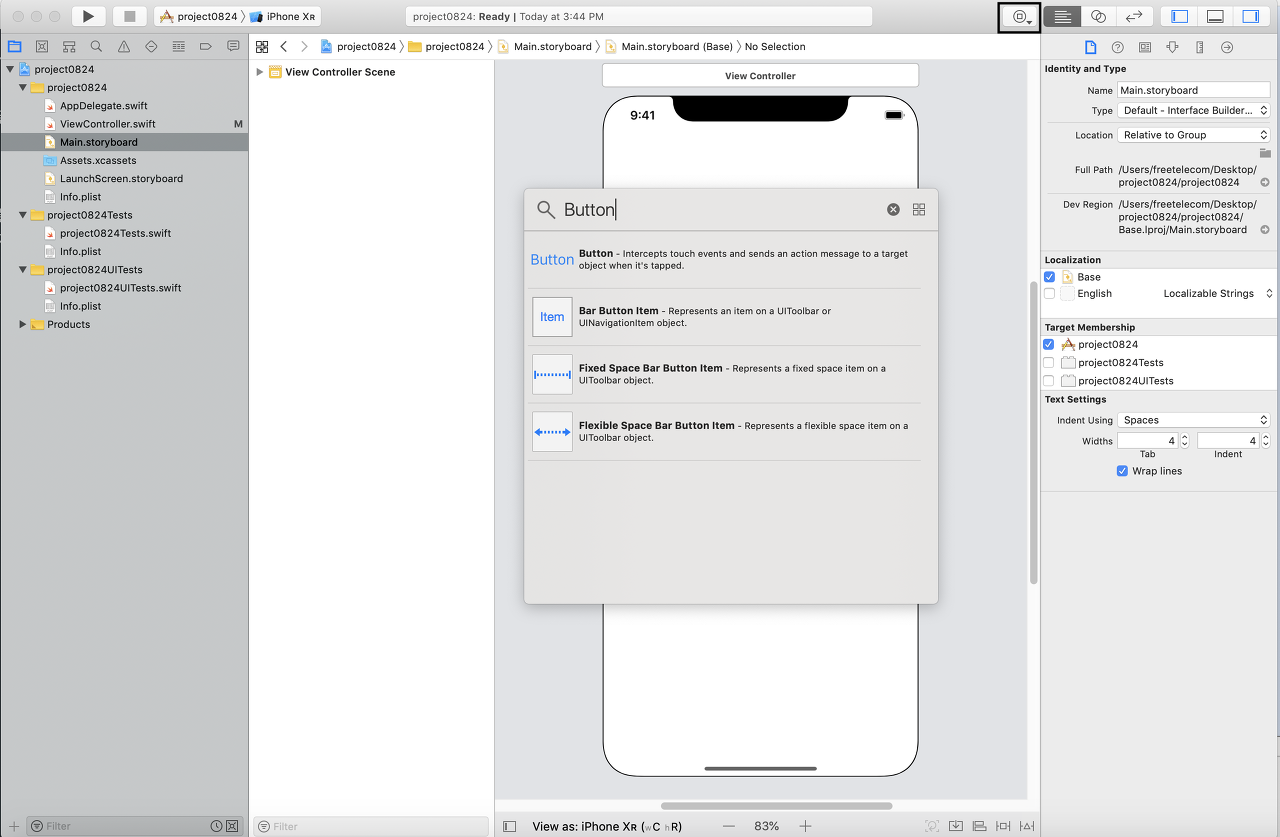Image resolution: width=1280 pixels, height=837 pixels.
Task: Open the Indent Using dropdown
Action: (x=1194, y=420)
